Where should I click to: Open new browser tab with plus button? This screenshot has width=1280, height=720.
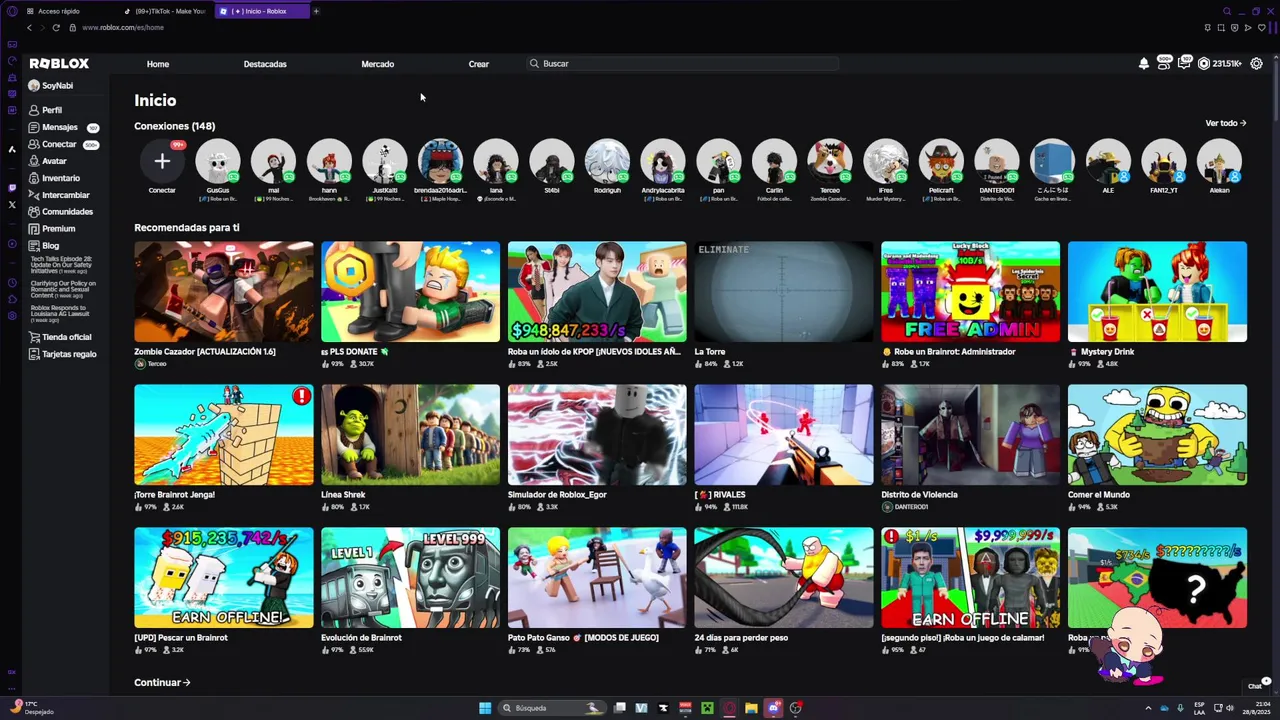[316, 11]
